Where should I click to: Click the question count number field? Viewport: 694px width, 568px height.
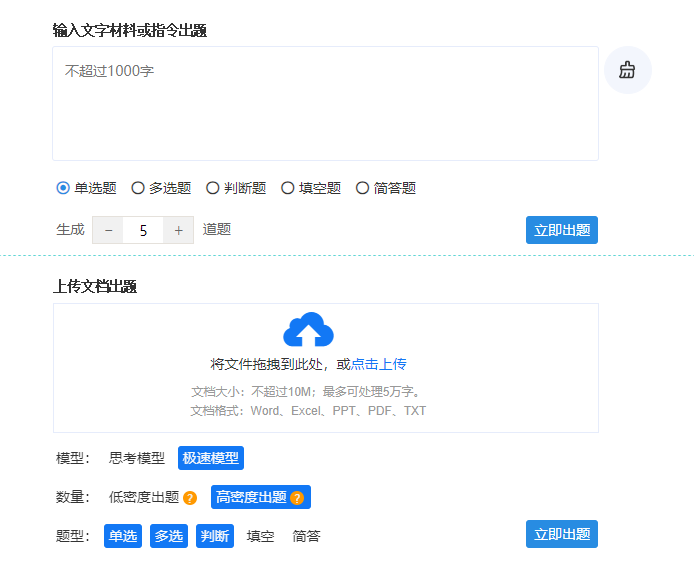tap(143, 230)
